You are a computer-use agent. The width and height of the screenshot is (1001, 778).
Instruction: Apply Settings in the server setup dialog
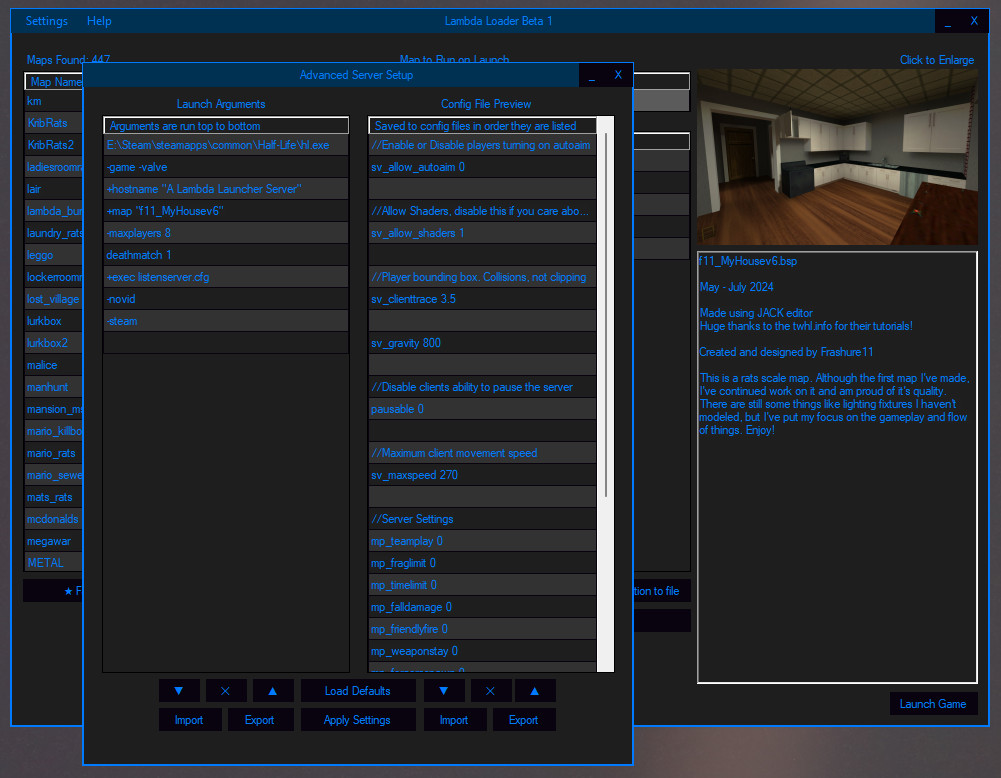tap(357, 719)
